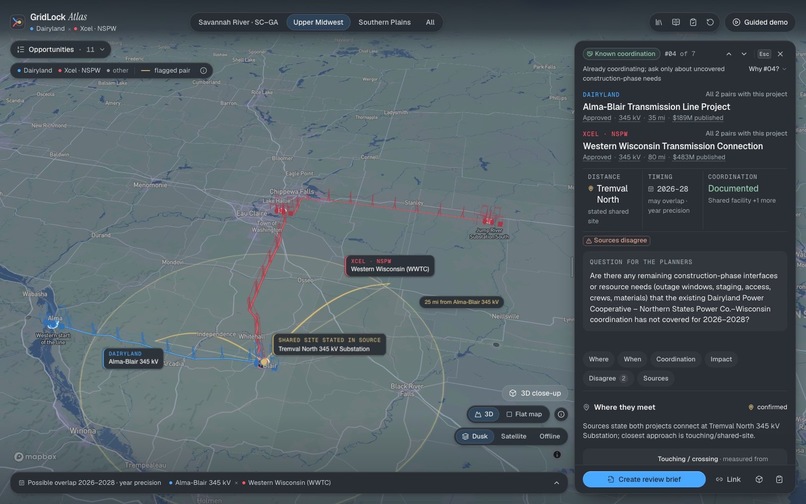Open the Alma-Blair Transmission Line Project title
This screenshot has width=806, height=504.
(656, 107)
